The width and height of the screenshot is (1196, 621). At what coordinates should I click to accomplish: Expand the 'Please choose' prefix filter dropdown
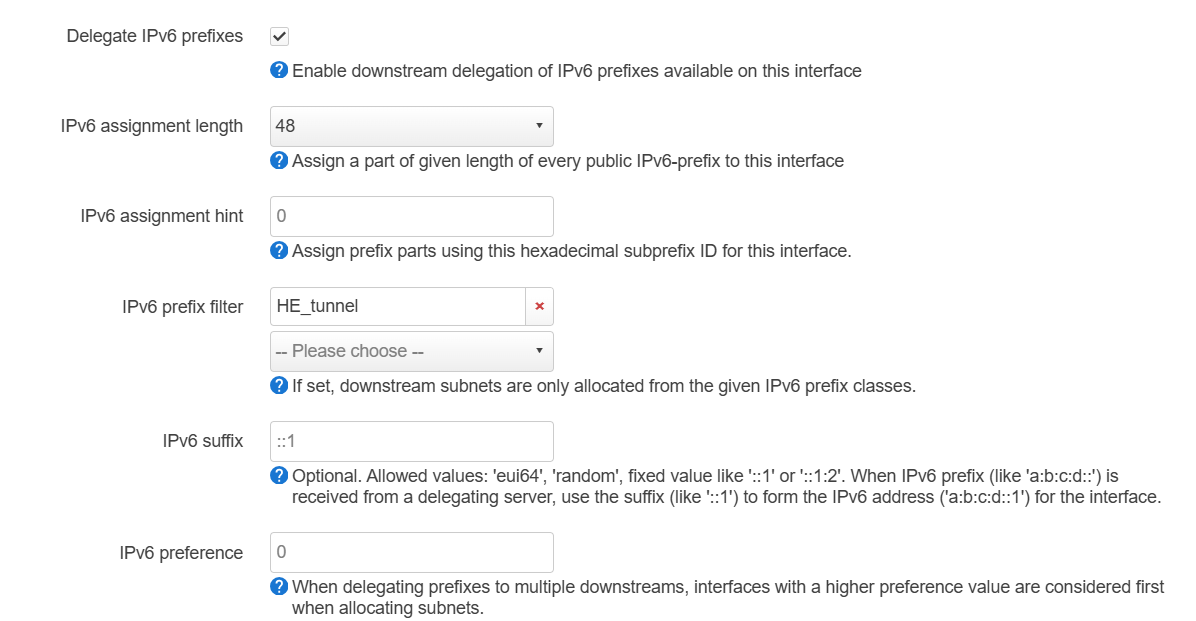coord(411,351)
